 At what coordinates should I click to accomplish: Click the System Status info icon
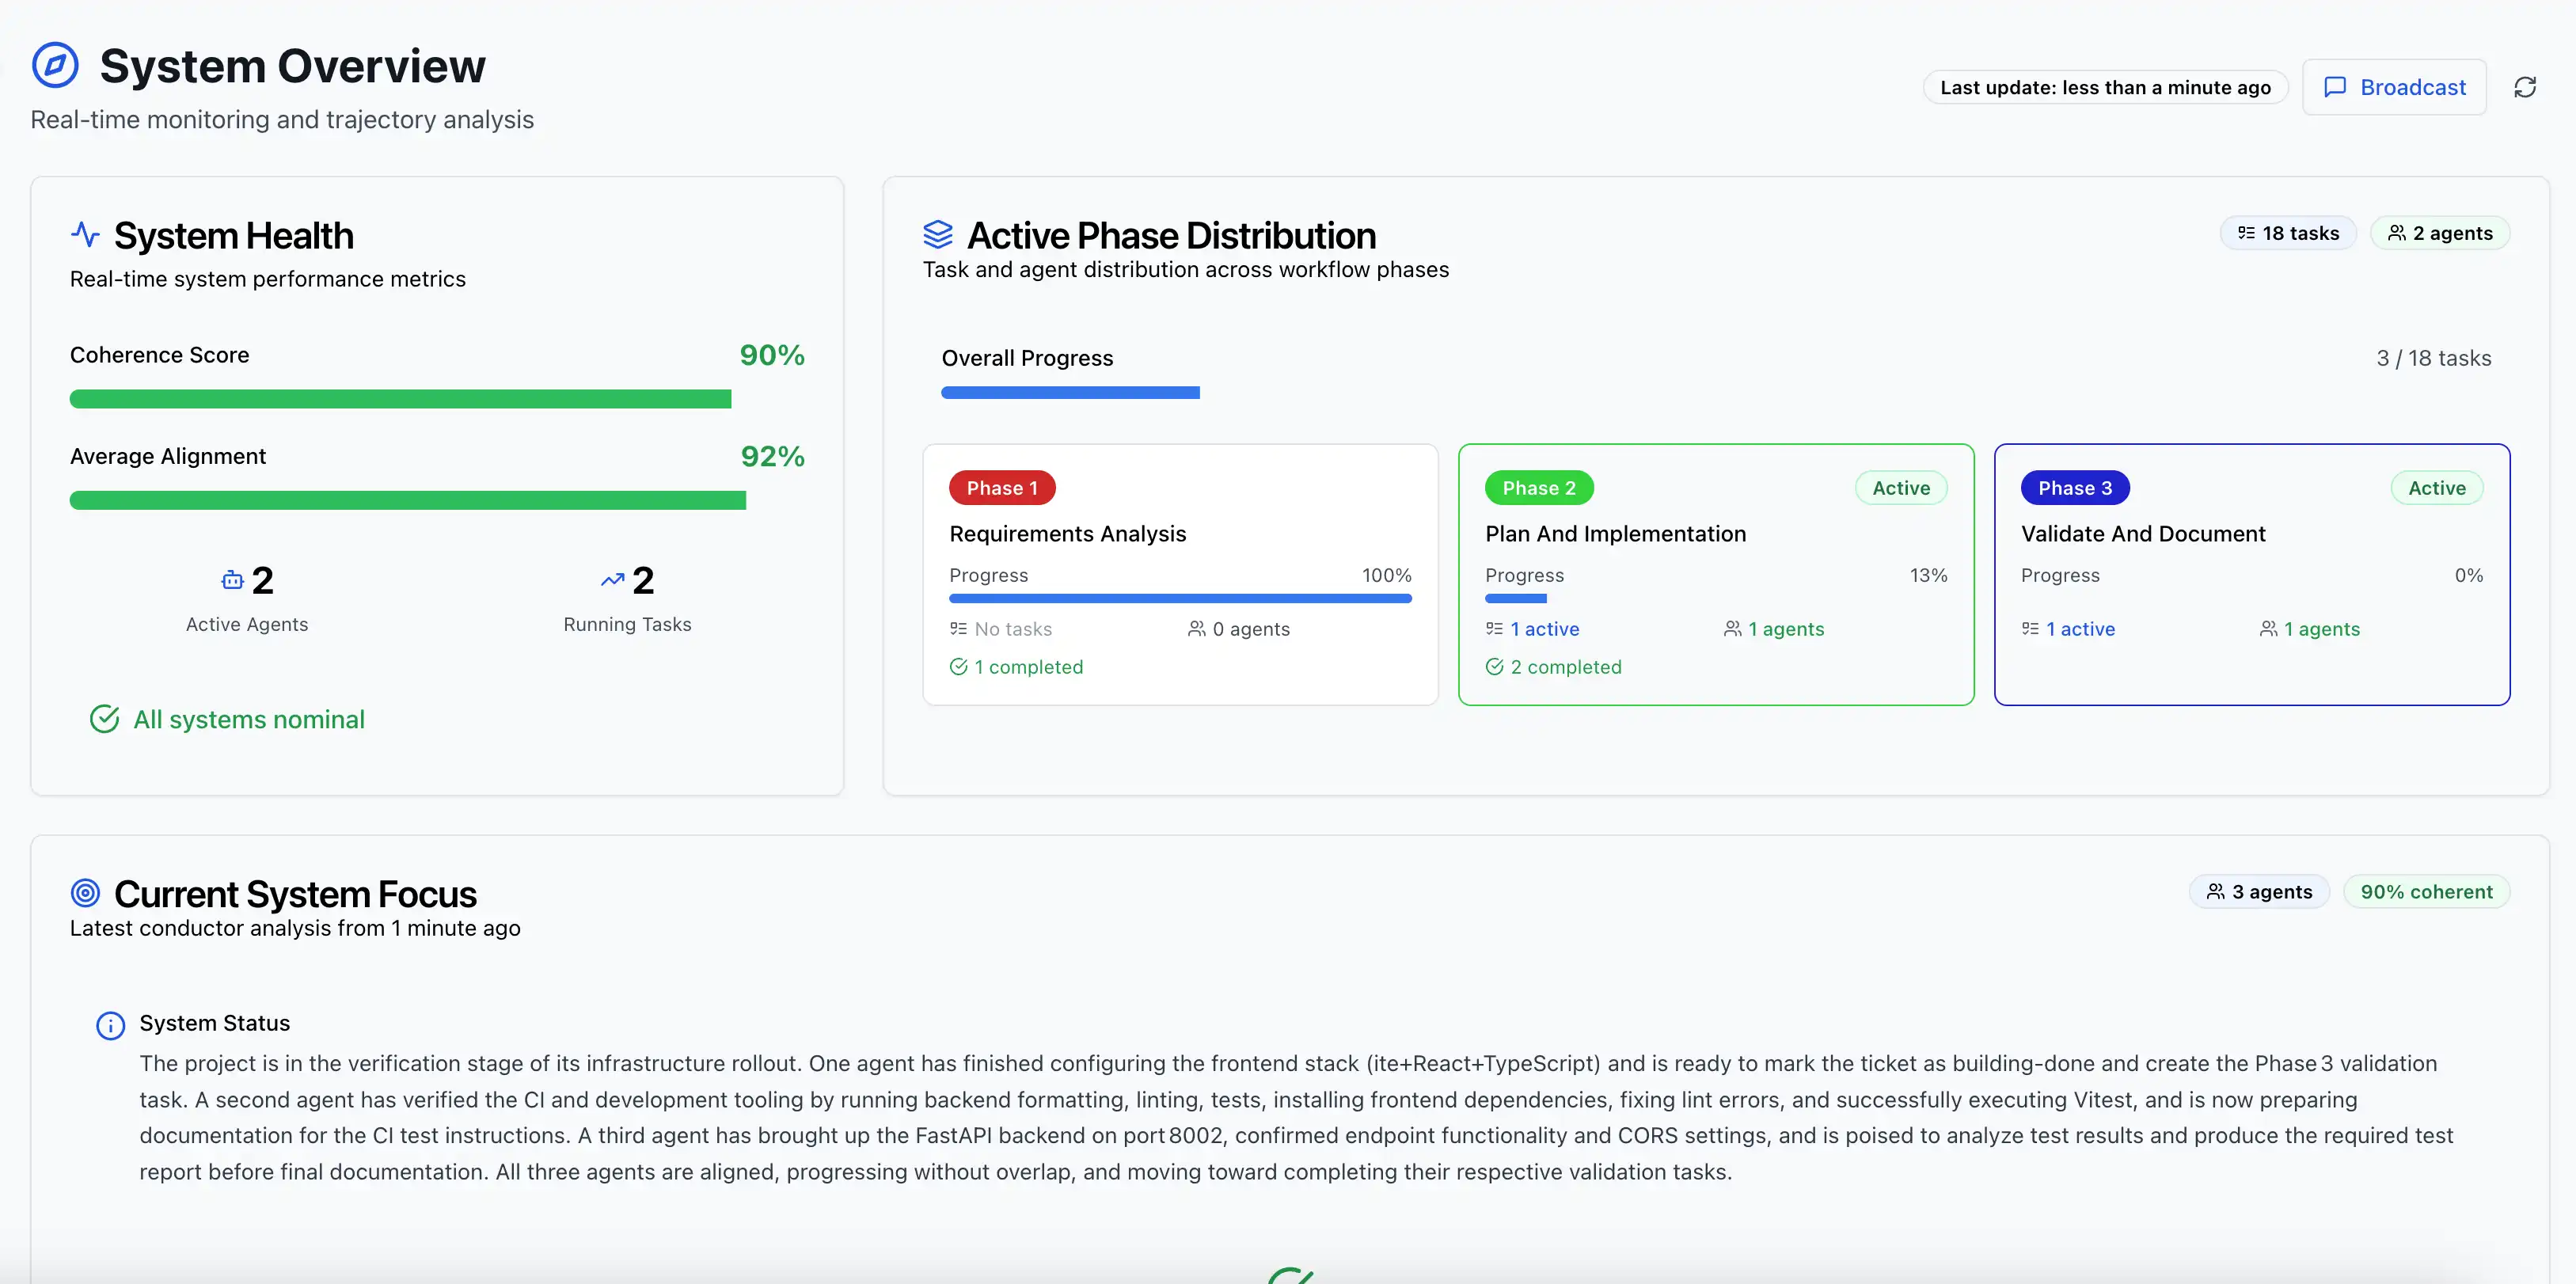click(x=110, y=1025)
